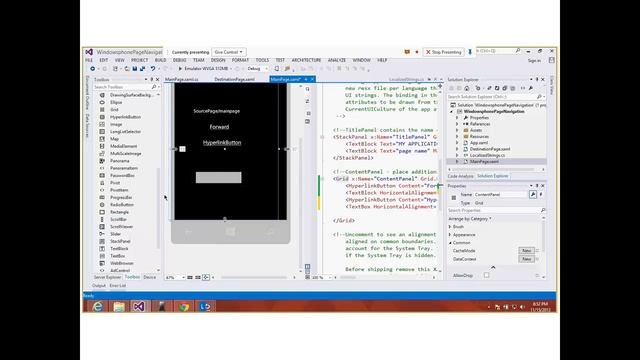Open the Code Analysis tab
Viewport: 640px width, 360px height.
click(x=460, y=176)
